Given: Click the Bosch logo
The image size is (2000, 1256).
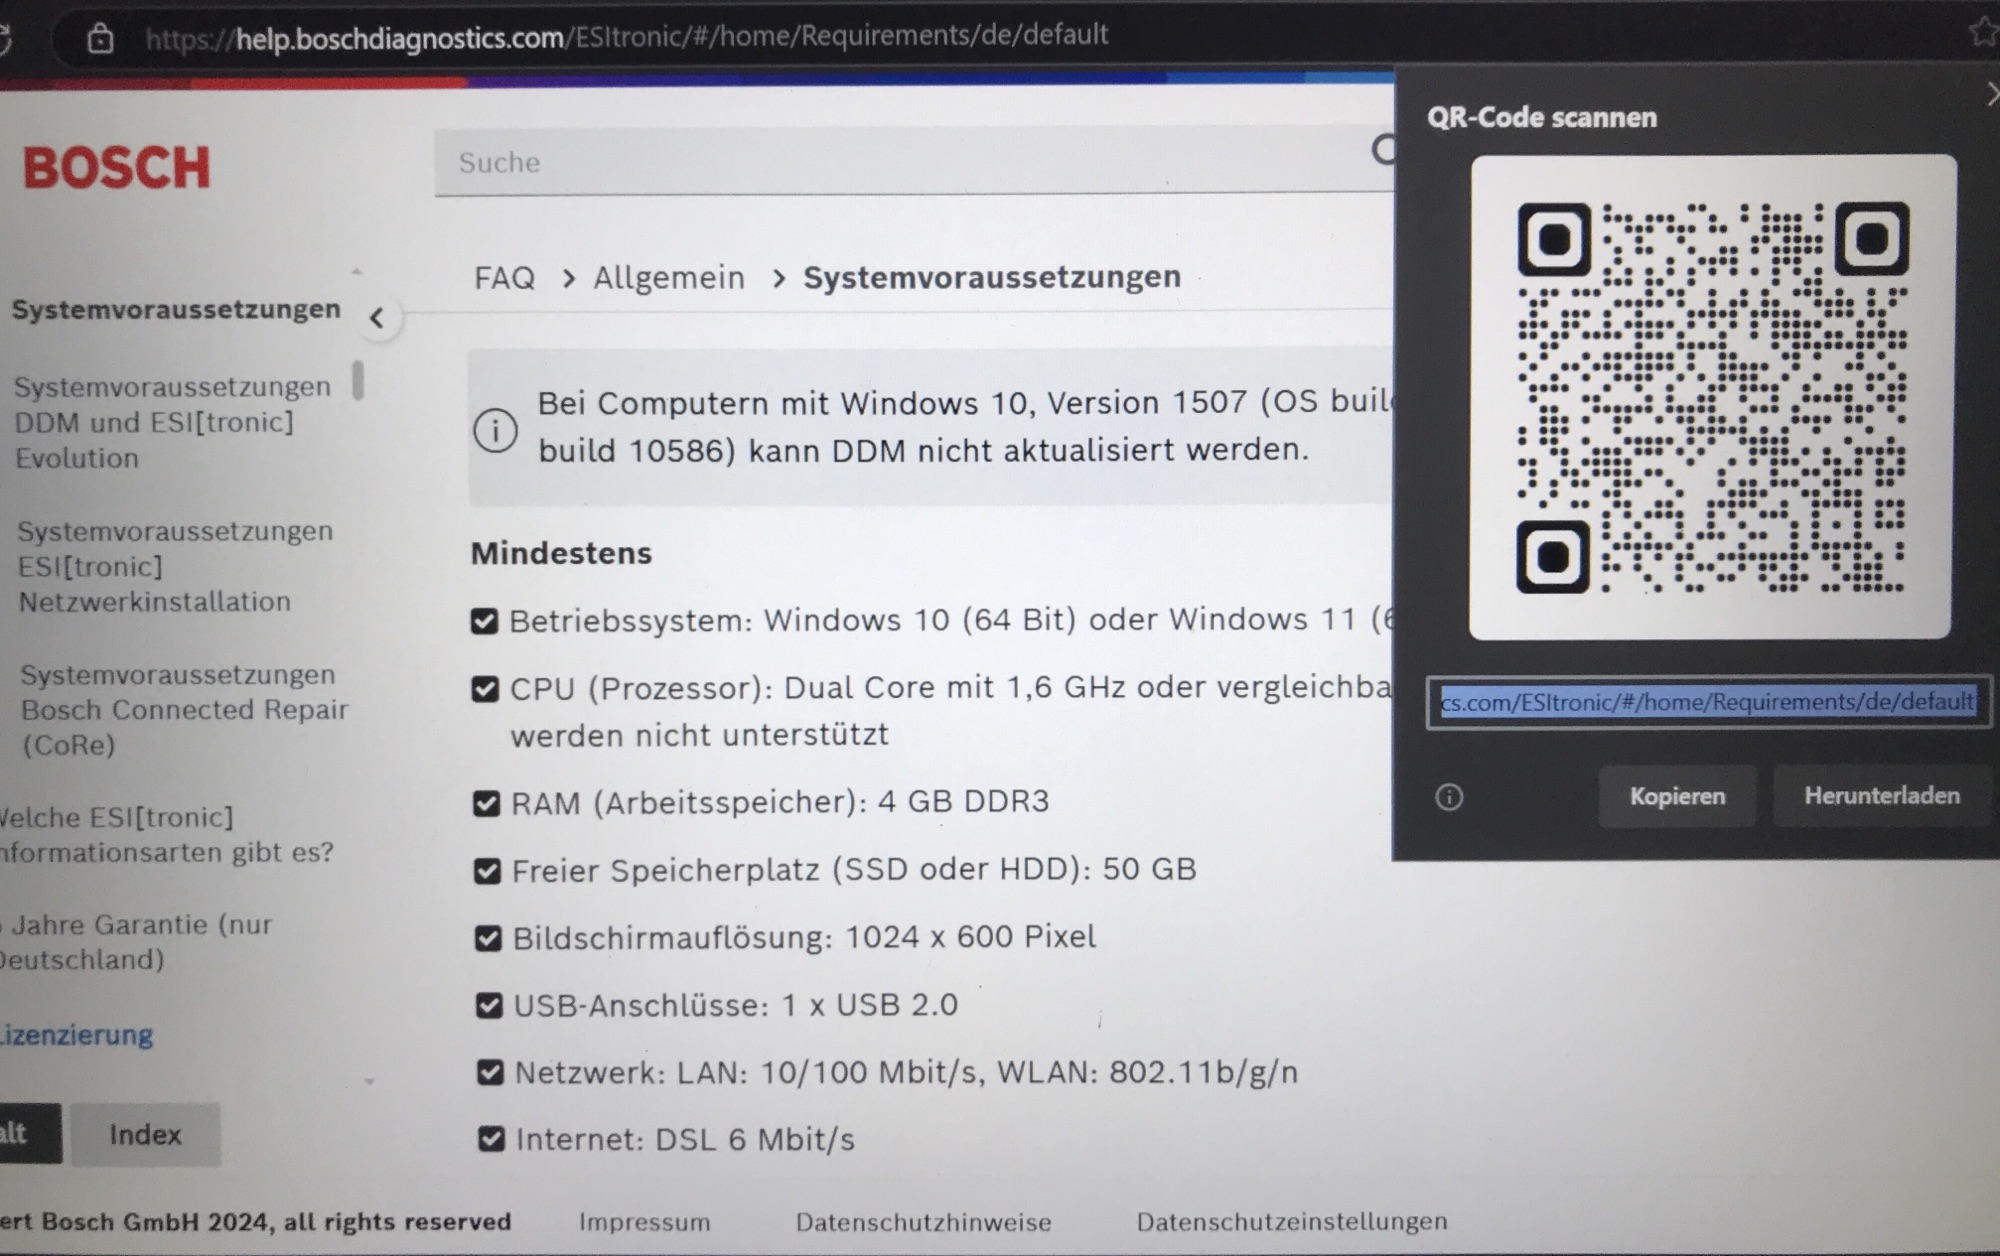Looking at the screenshot, I should point(117,168).
